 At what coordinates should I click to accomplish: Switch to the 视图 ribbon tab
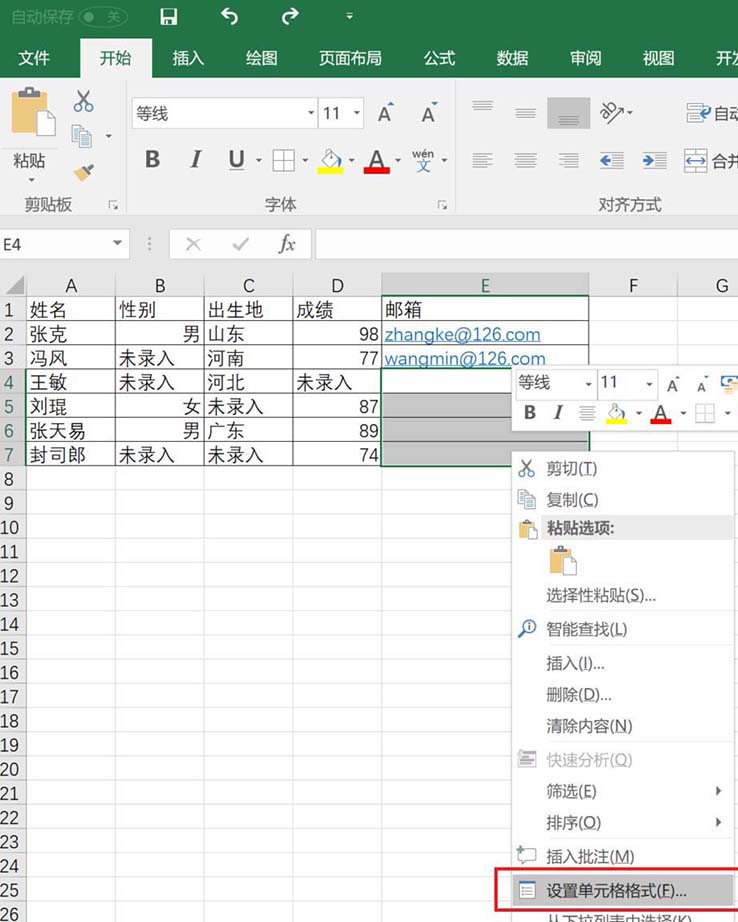tap(659, 58)
